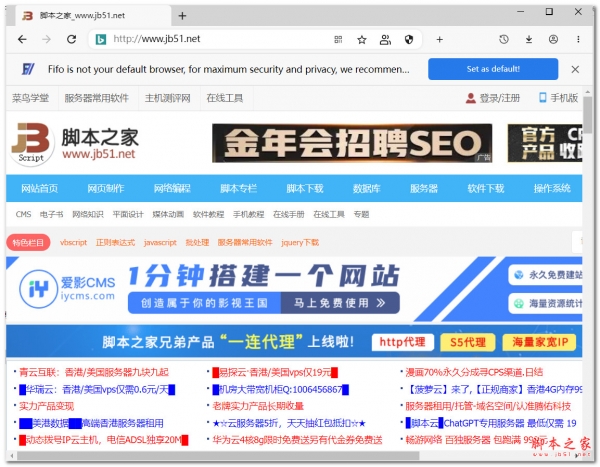
Task: Open 正则表达式 featured link
Action: tap(115, 243)
